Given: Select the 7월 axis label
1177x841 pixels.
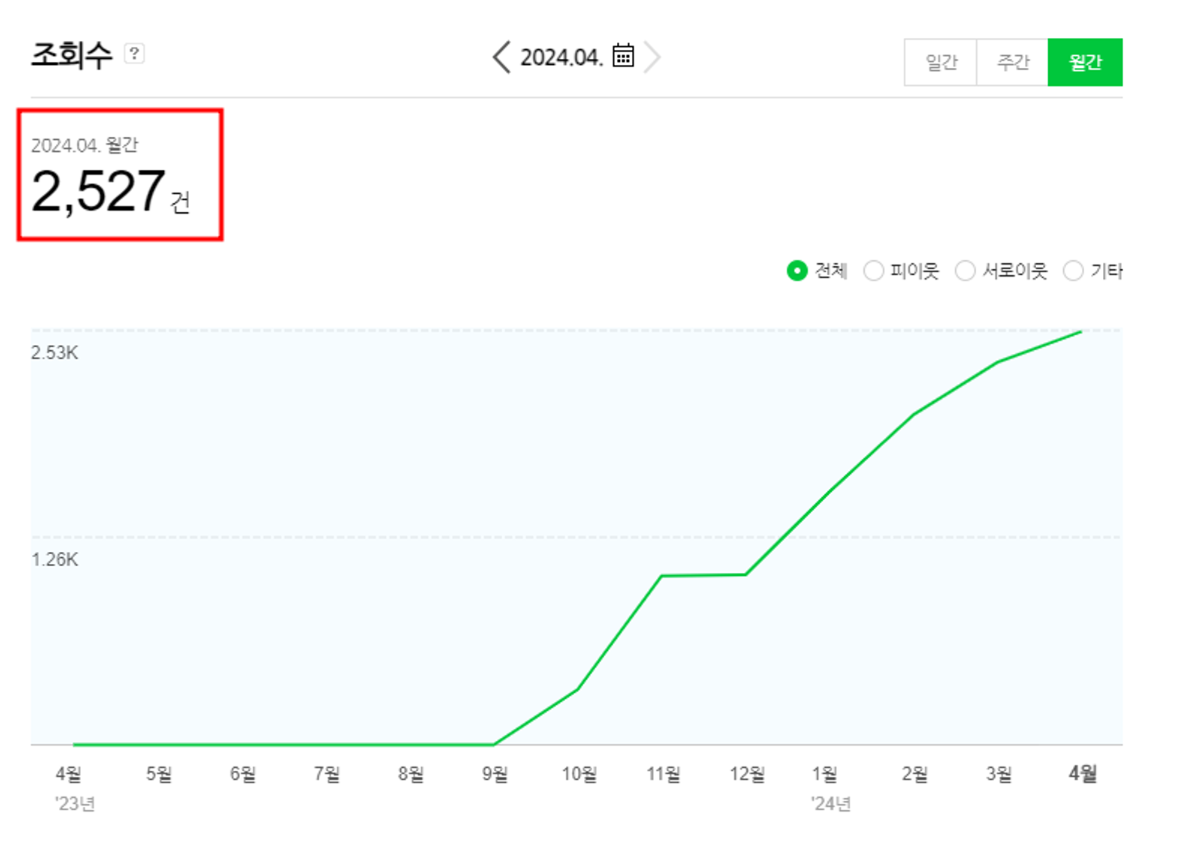Looking at the screenshot, I should click(x=327, y=773).
